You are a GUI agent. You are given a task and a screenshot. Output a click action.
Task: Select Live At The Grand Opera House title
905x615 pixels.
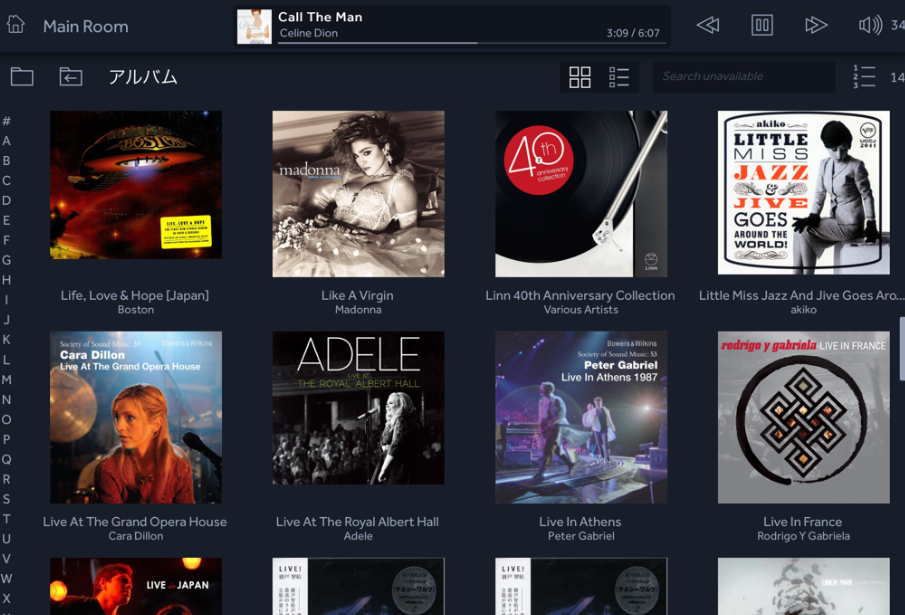(x=135, y=522)
